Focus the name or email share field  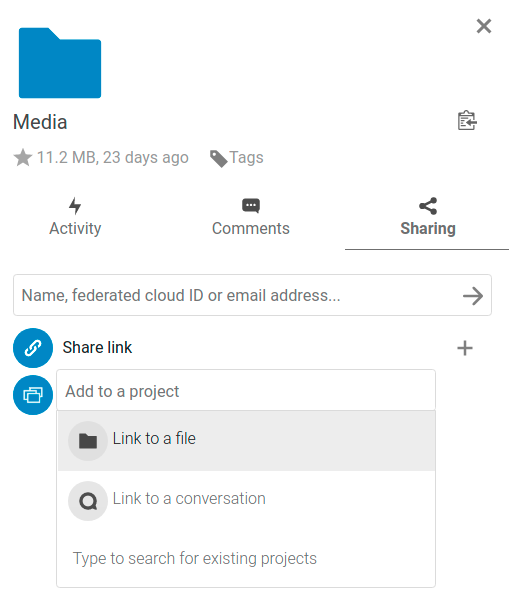(x=241, y=295)
